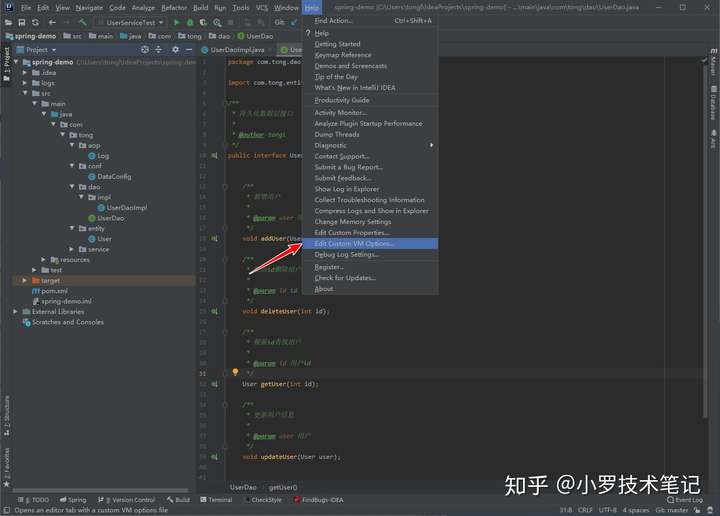Run with coverage icon in toolbar
This screenshot has height=516, width=720.
[203, 22]
